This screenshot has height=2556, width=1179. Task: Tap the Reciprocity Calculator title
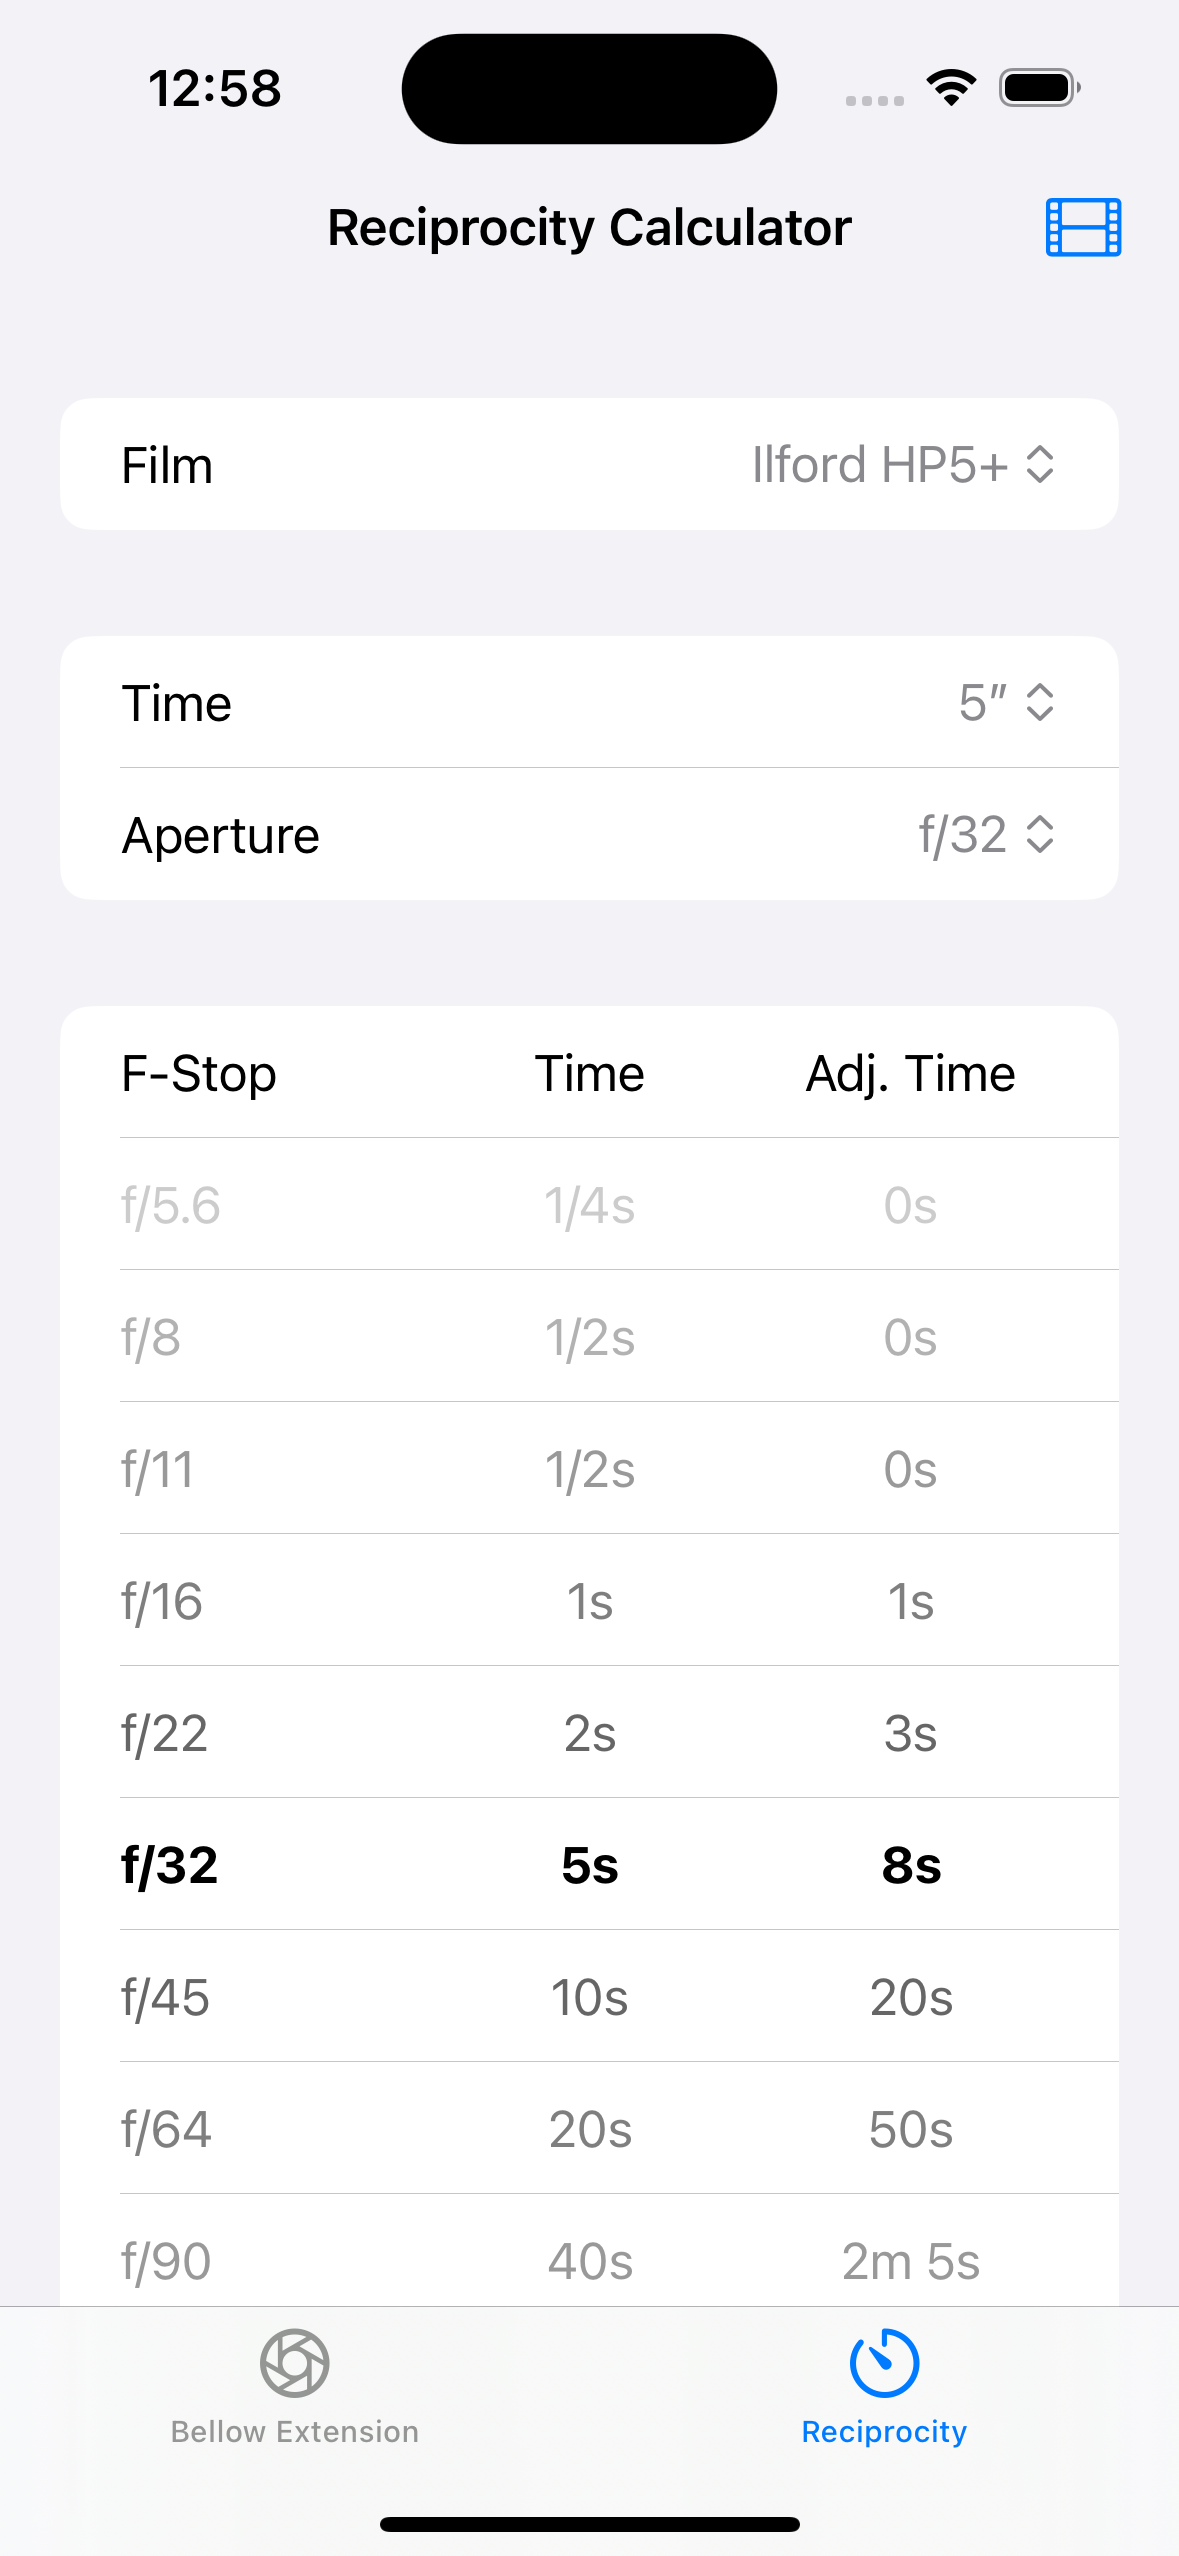click(589, 228)
